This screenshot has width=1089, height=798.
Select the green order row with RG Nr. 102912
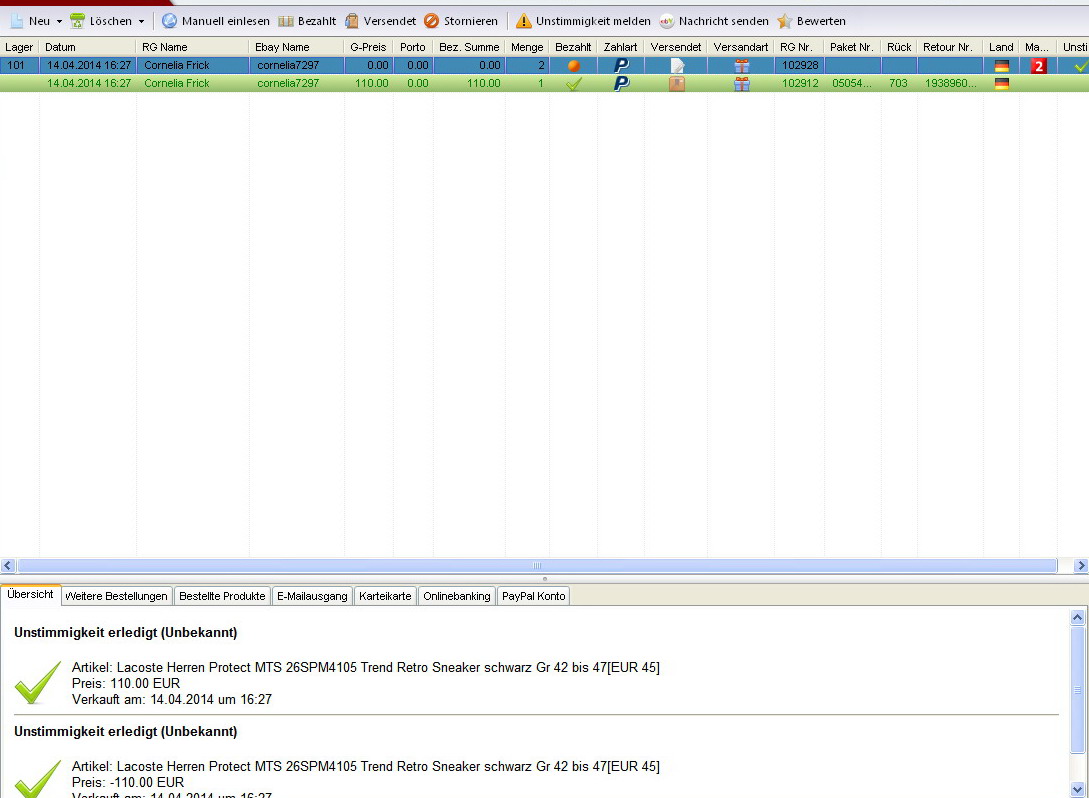click(400, 84)
